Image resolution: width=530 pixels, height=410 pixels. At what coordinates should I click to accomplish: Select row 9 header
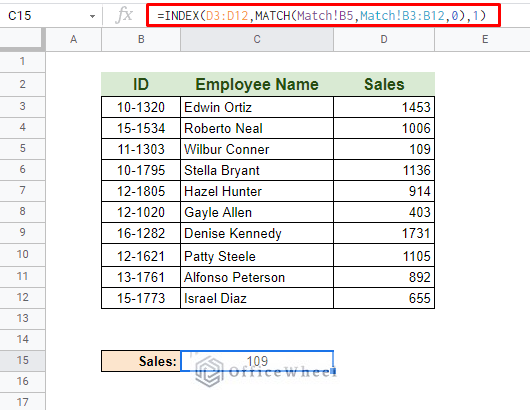pos(22,232)
